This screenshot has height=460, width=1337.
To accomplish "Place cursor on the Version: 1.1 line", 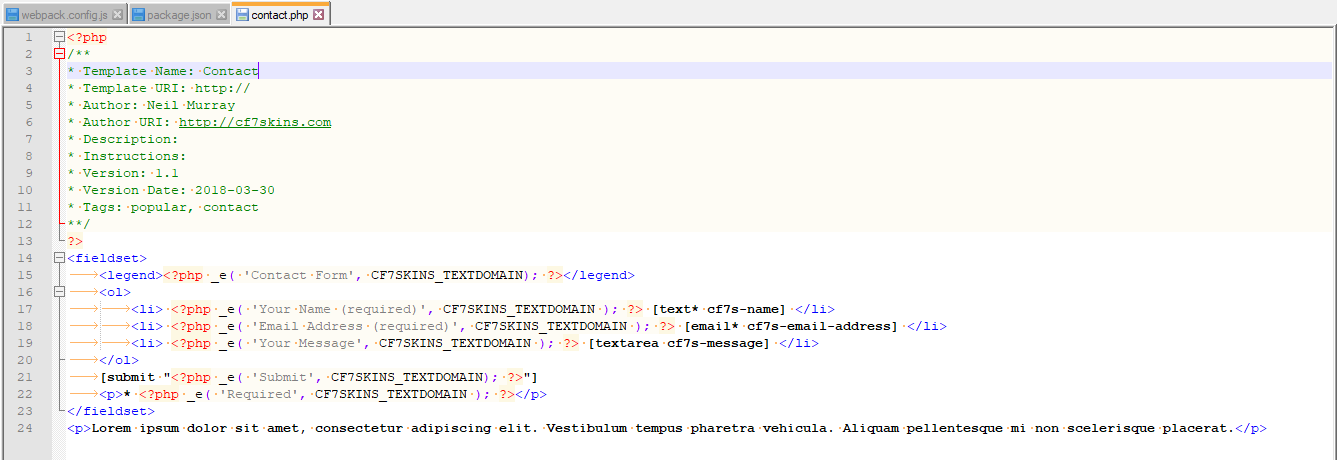I will click(x=123, y=173).
